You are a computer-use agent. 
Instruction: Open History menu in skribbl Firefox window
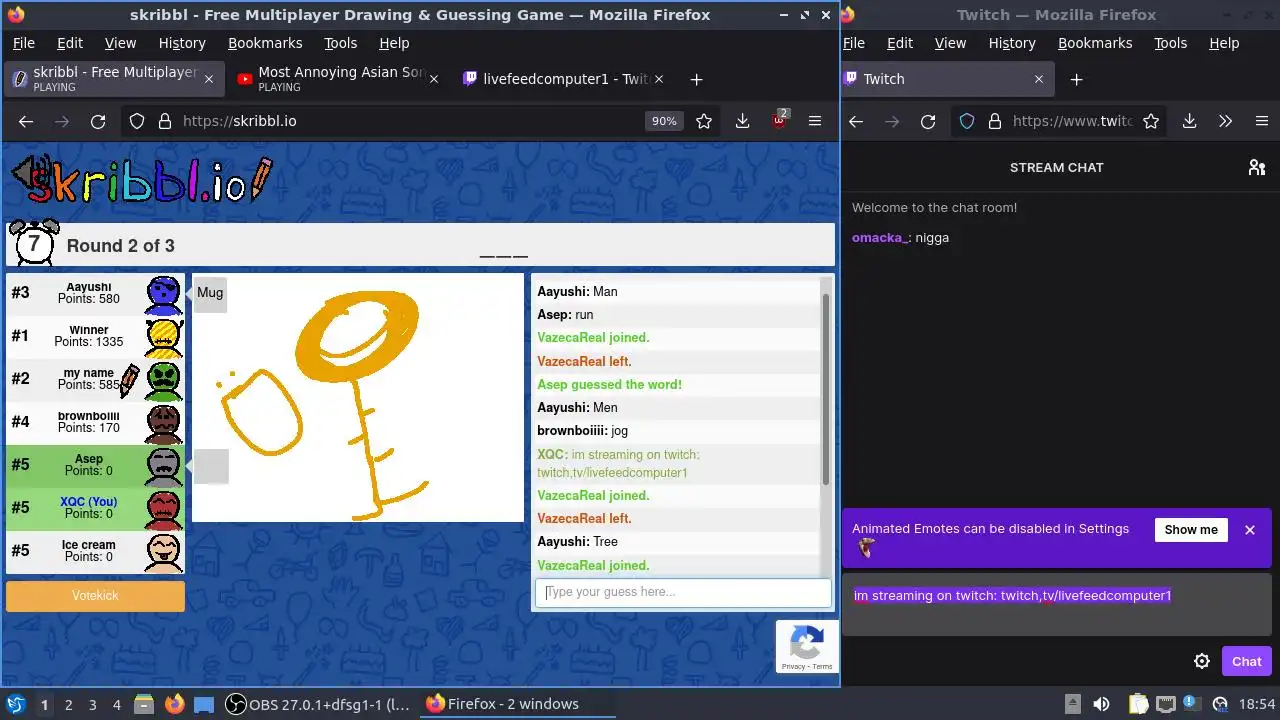pos(182,43)
